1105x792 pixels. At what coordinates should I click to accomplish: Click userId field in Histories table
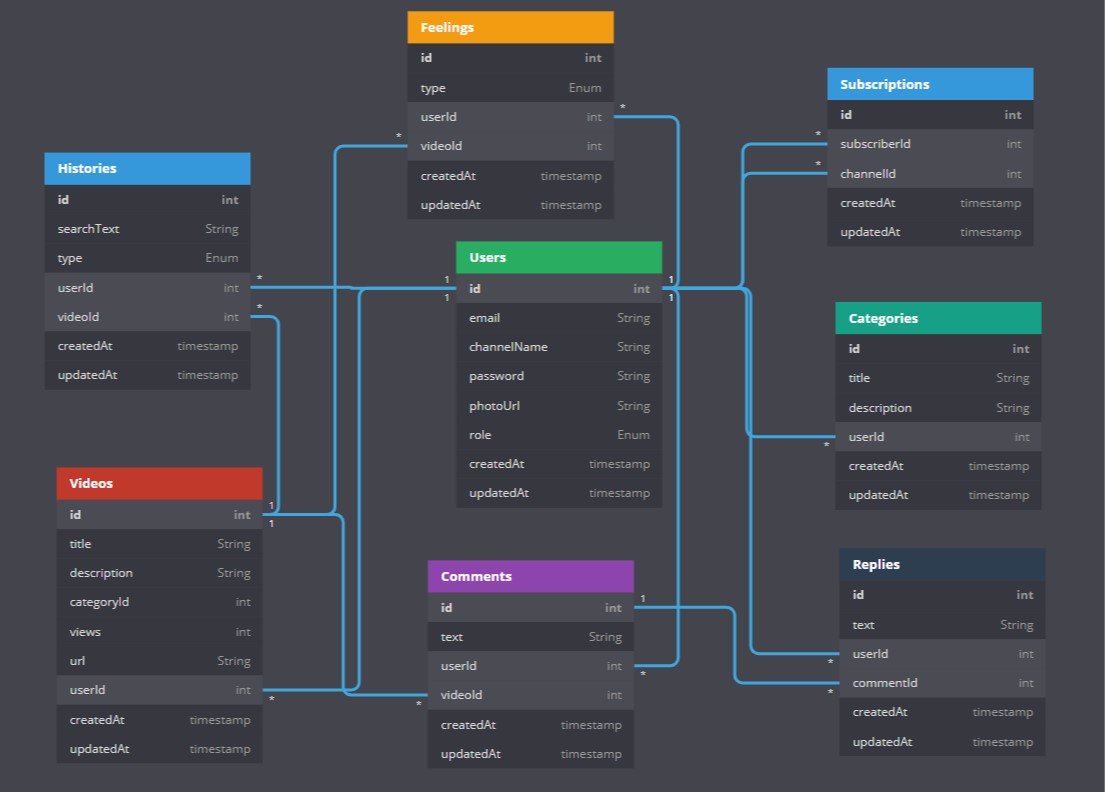[x=147, y=287]
